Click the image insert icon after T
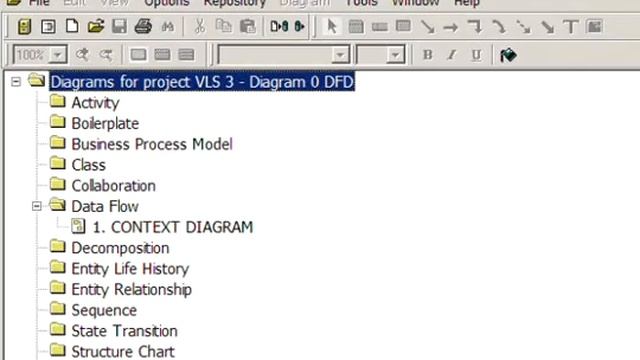 (595, 27)
